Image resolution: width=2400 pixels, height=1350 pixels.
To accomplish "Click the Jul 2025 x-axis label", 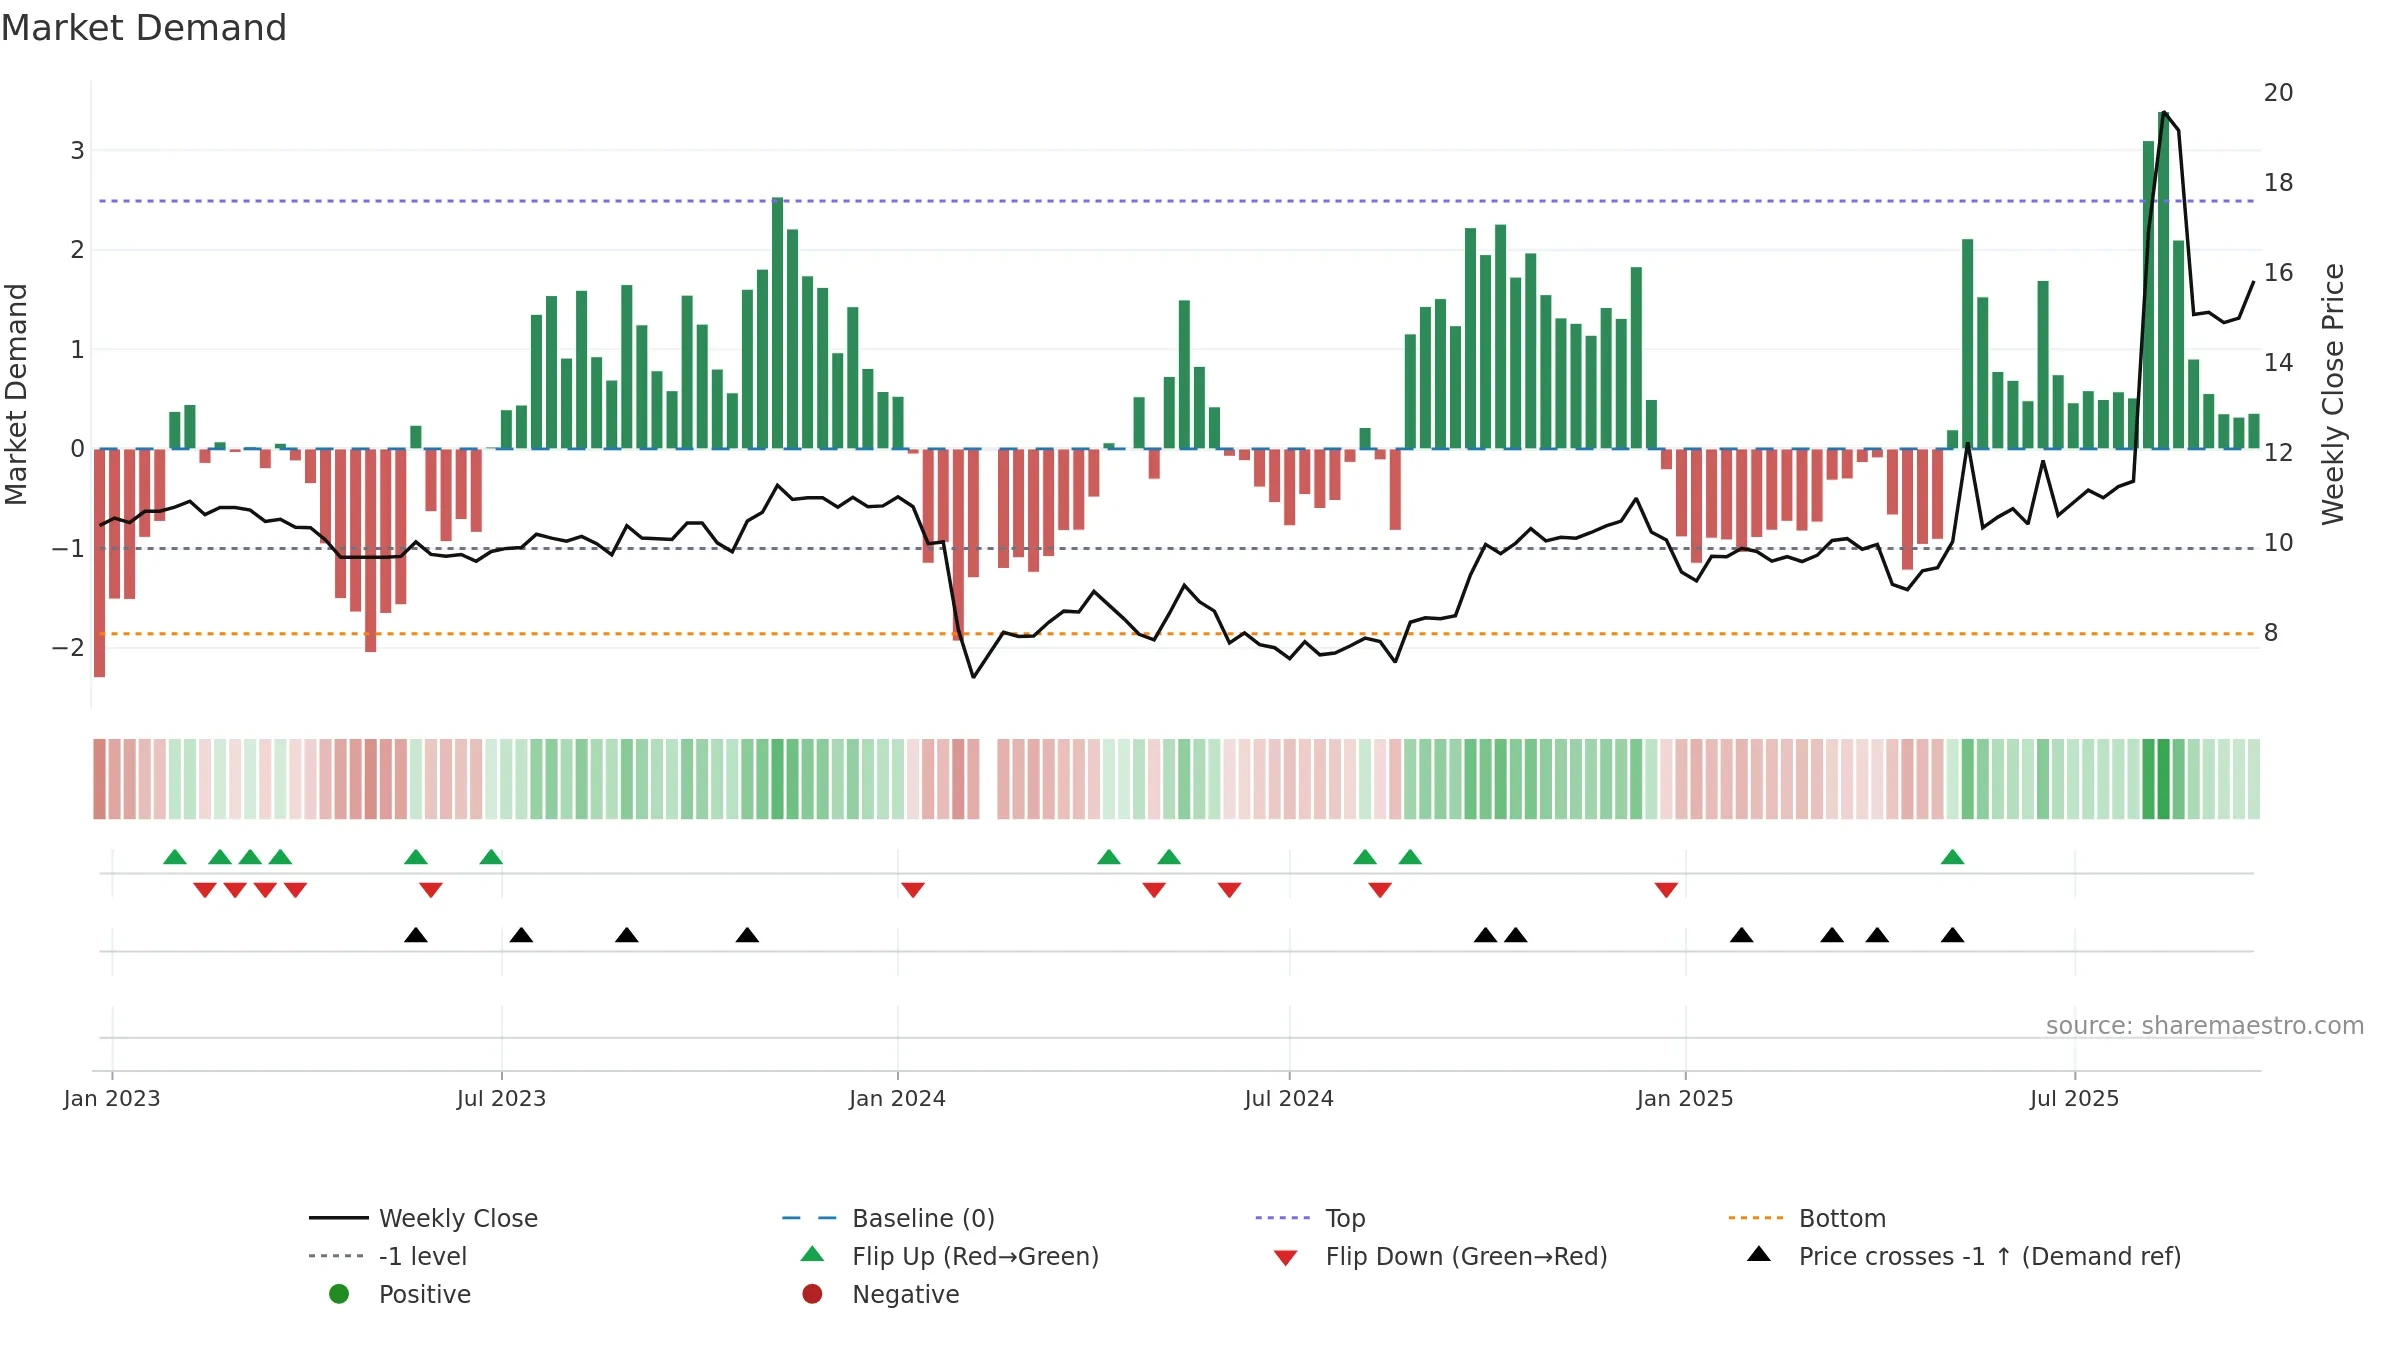I will click(2074, 1098).
